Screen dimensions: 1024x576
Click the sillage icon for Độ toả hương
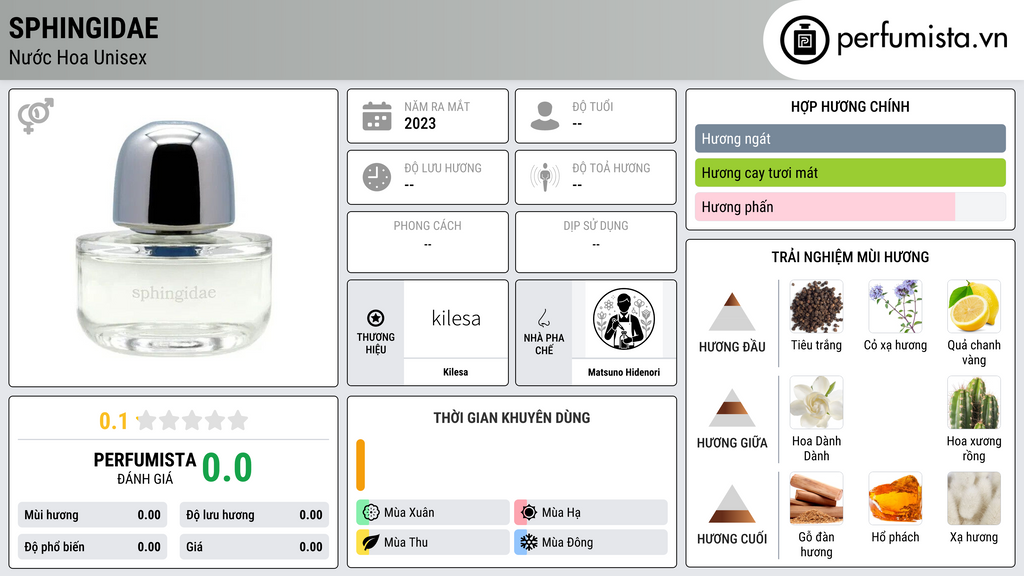click(x=545, y=177)
